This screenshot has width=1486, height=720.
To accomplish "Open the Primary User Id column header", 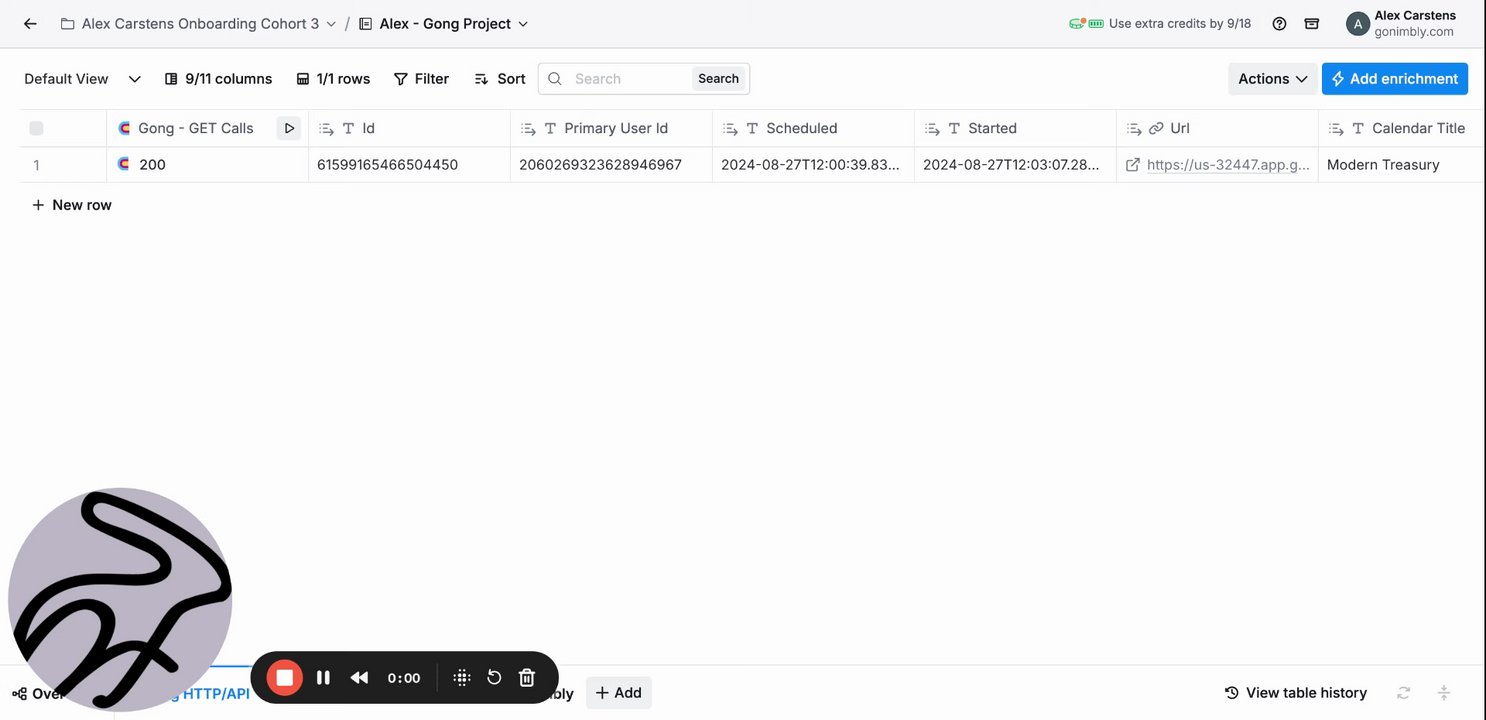I will (x=611, y=128).
